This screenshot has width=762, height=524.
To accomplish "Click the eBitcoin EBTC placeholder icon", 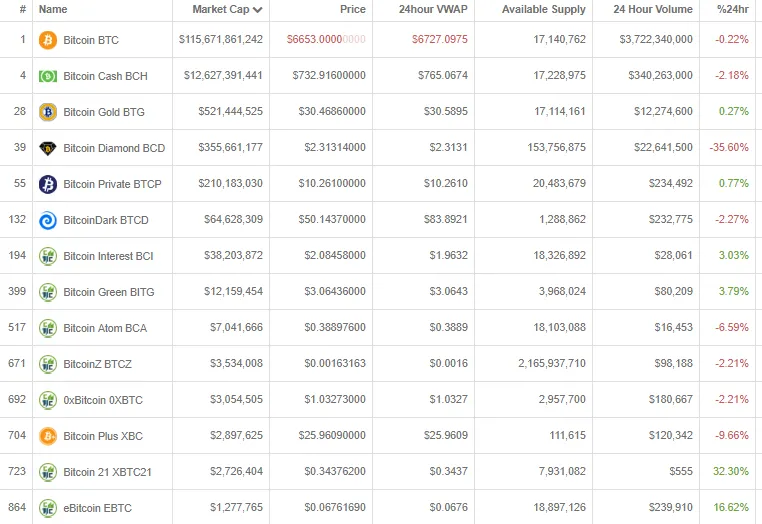I will [x=48, y=508].
